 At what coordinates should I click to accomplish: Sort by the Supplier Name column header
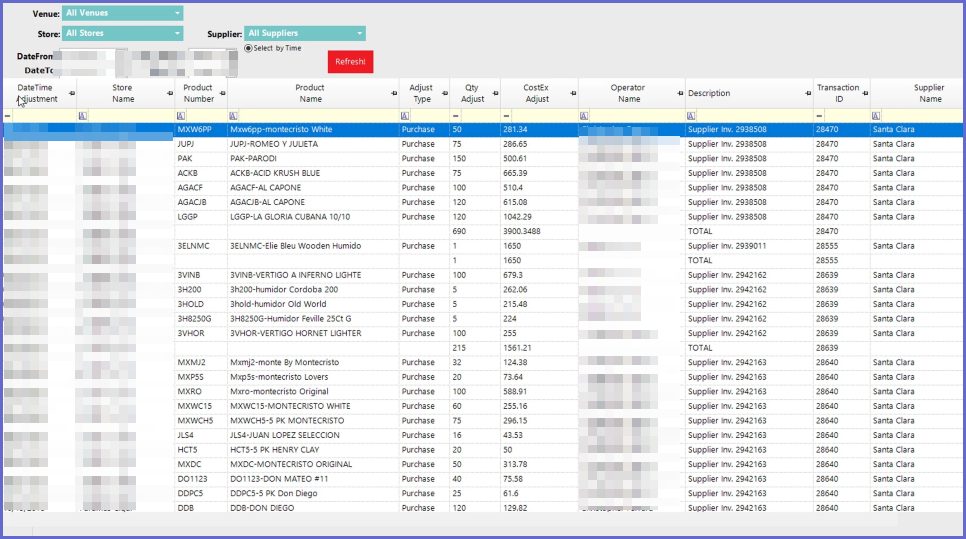click(x=929, y=94)
